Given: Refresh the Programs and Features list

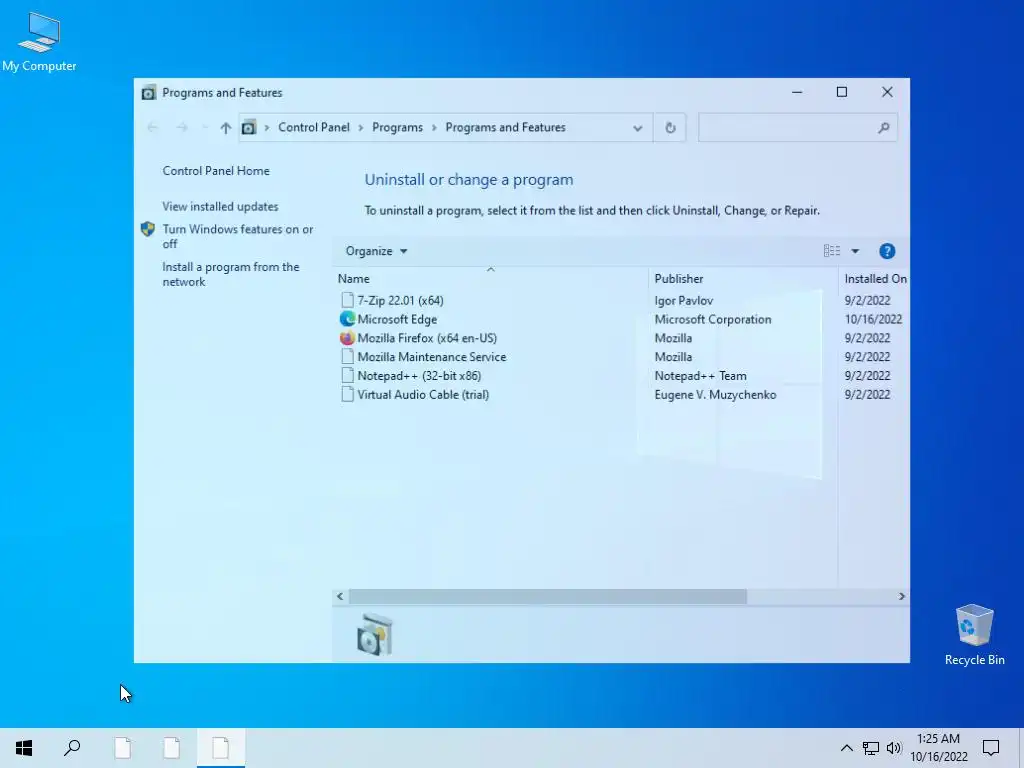Looking at the screenshot, I should [x=670, y=128].
